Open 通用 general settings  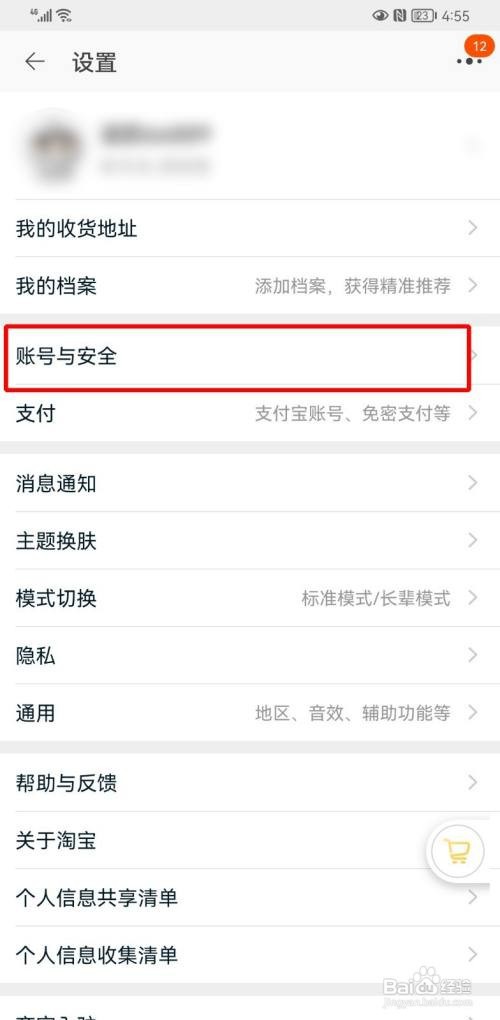tap(250, 712)
